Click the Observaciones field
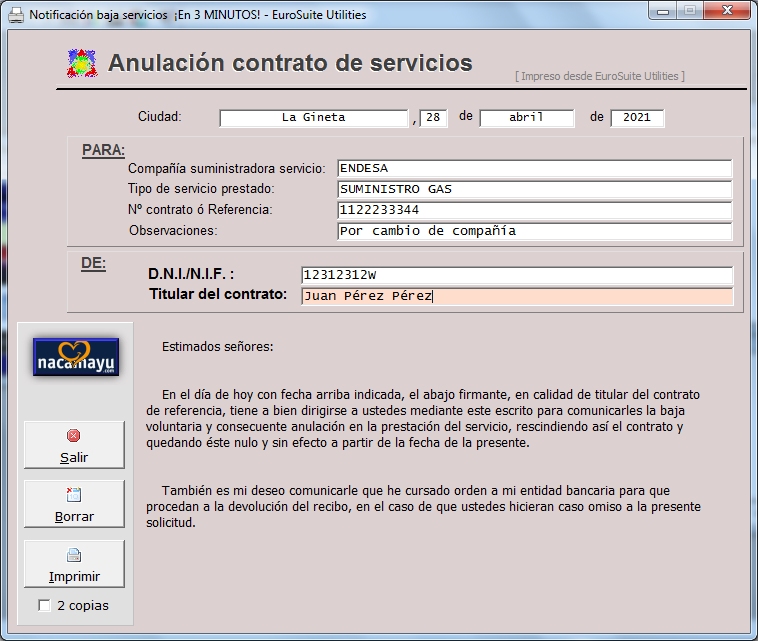Viewport: 758px width, 641px height. coord(534,231)
